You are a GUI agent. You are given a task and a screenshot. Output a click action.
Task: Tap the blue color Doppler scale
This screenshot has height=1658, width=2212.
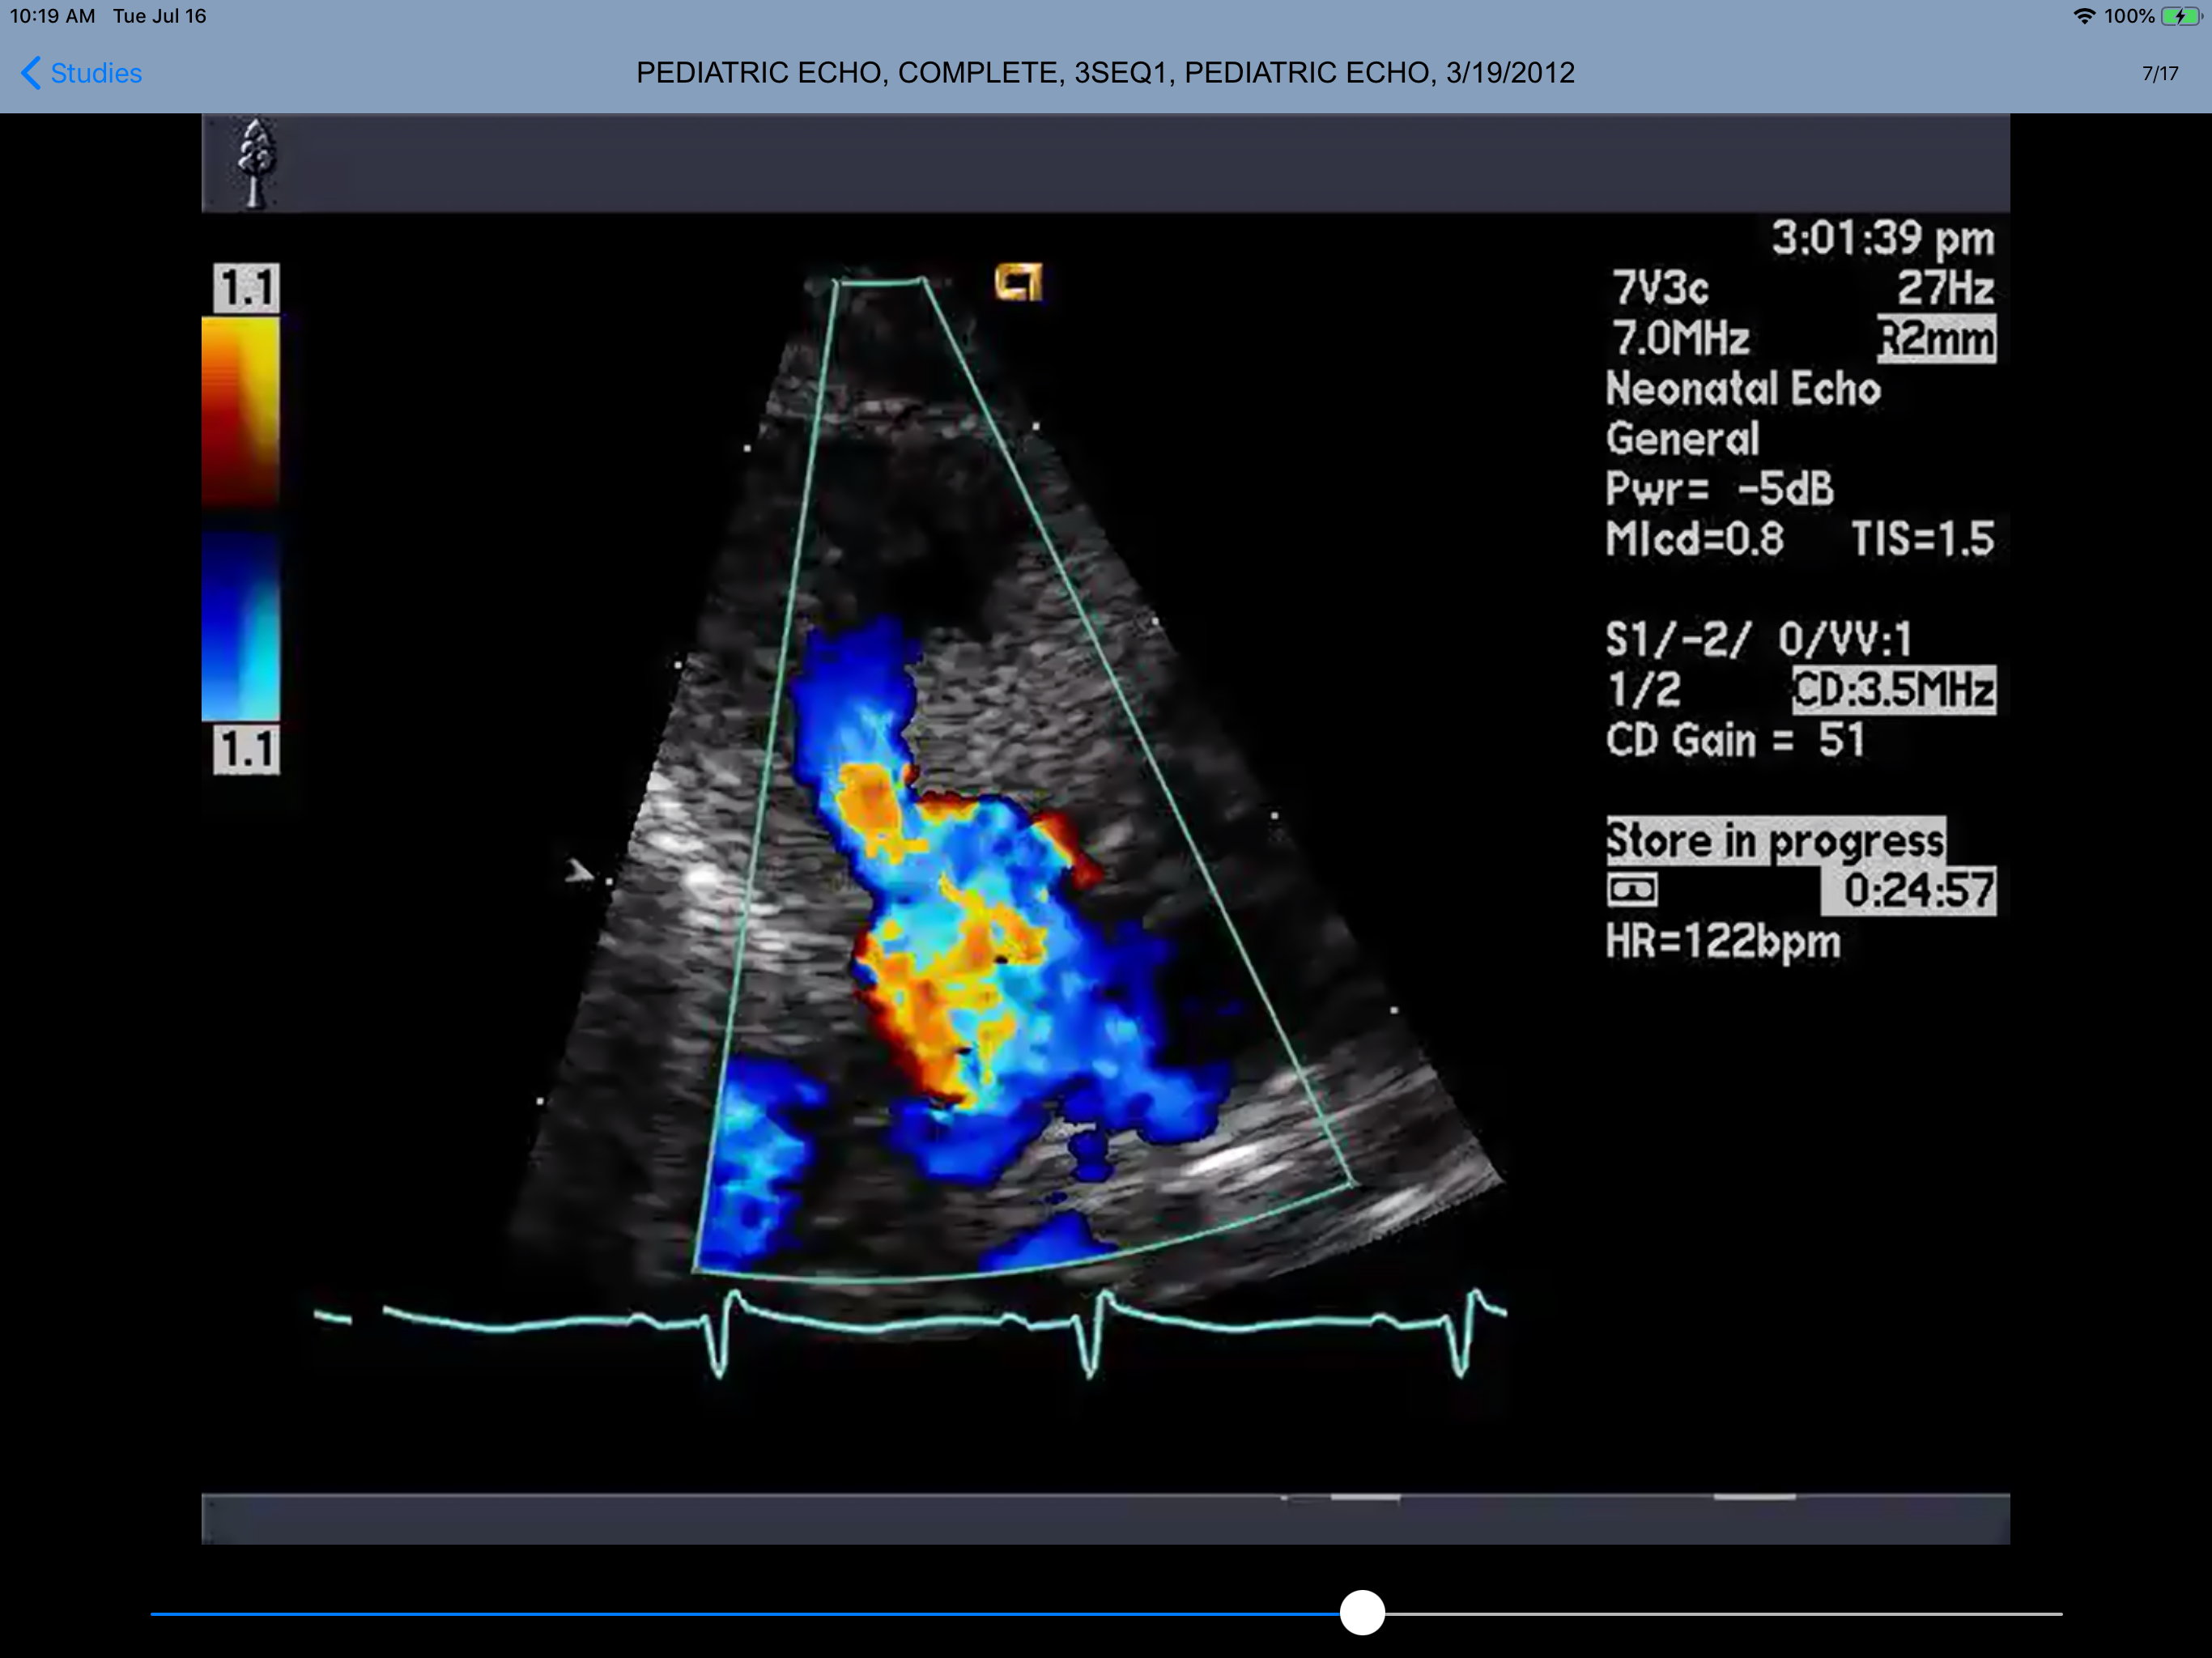[x=241, y=625]
